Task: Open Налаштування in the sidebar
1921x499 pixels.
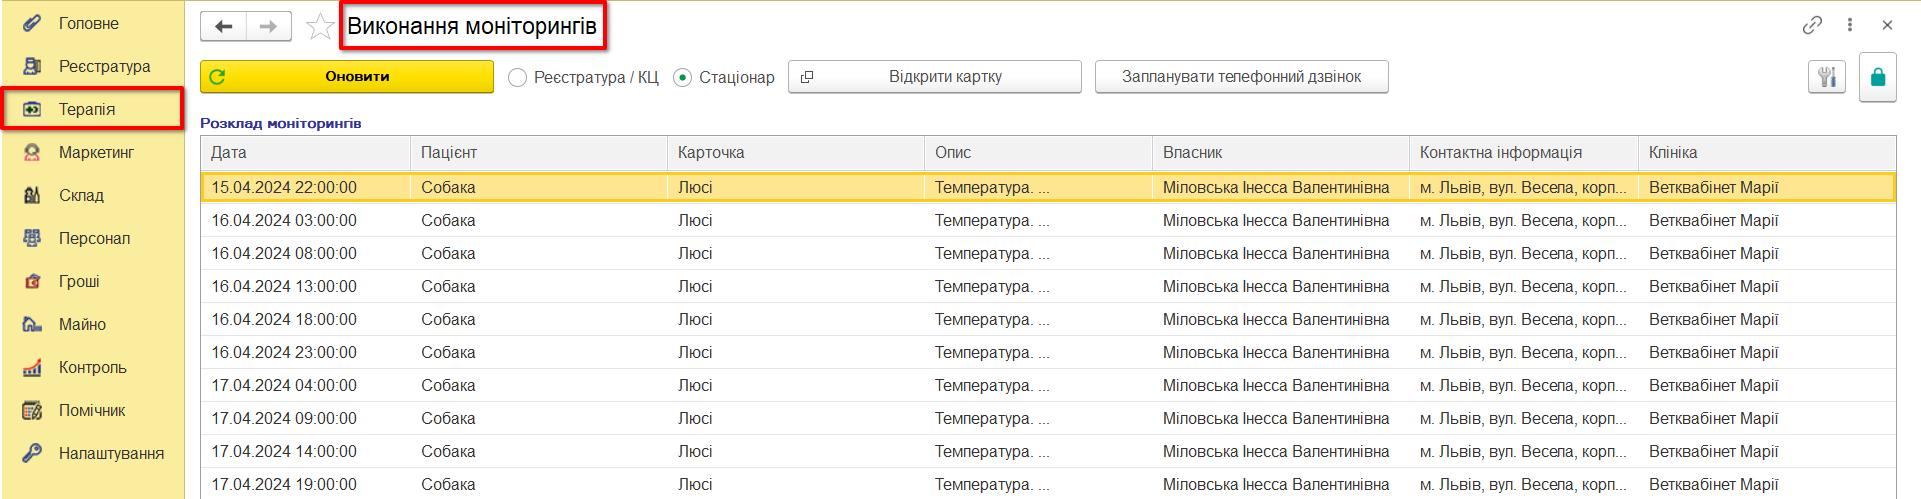Action: click(x=111, y=453)
